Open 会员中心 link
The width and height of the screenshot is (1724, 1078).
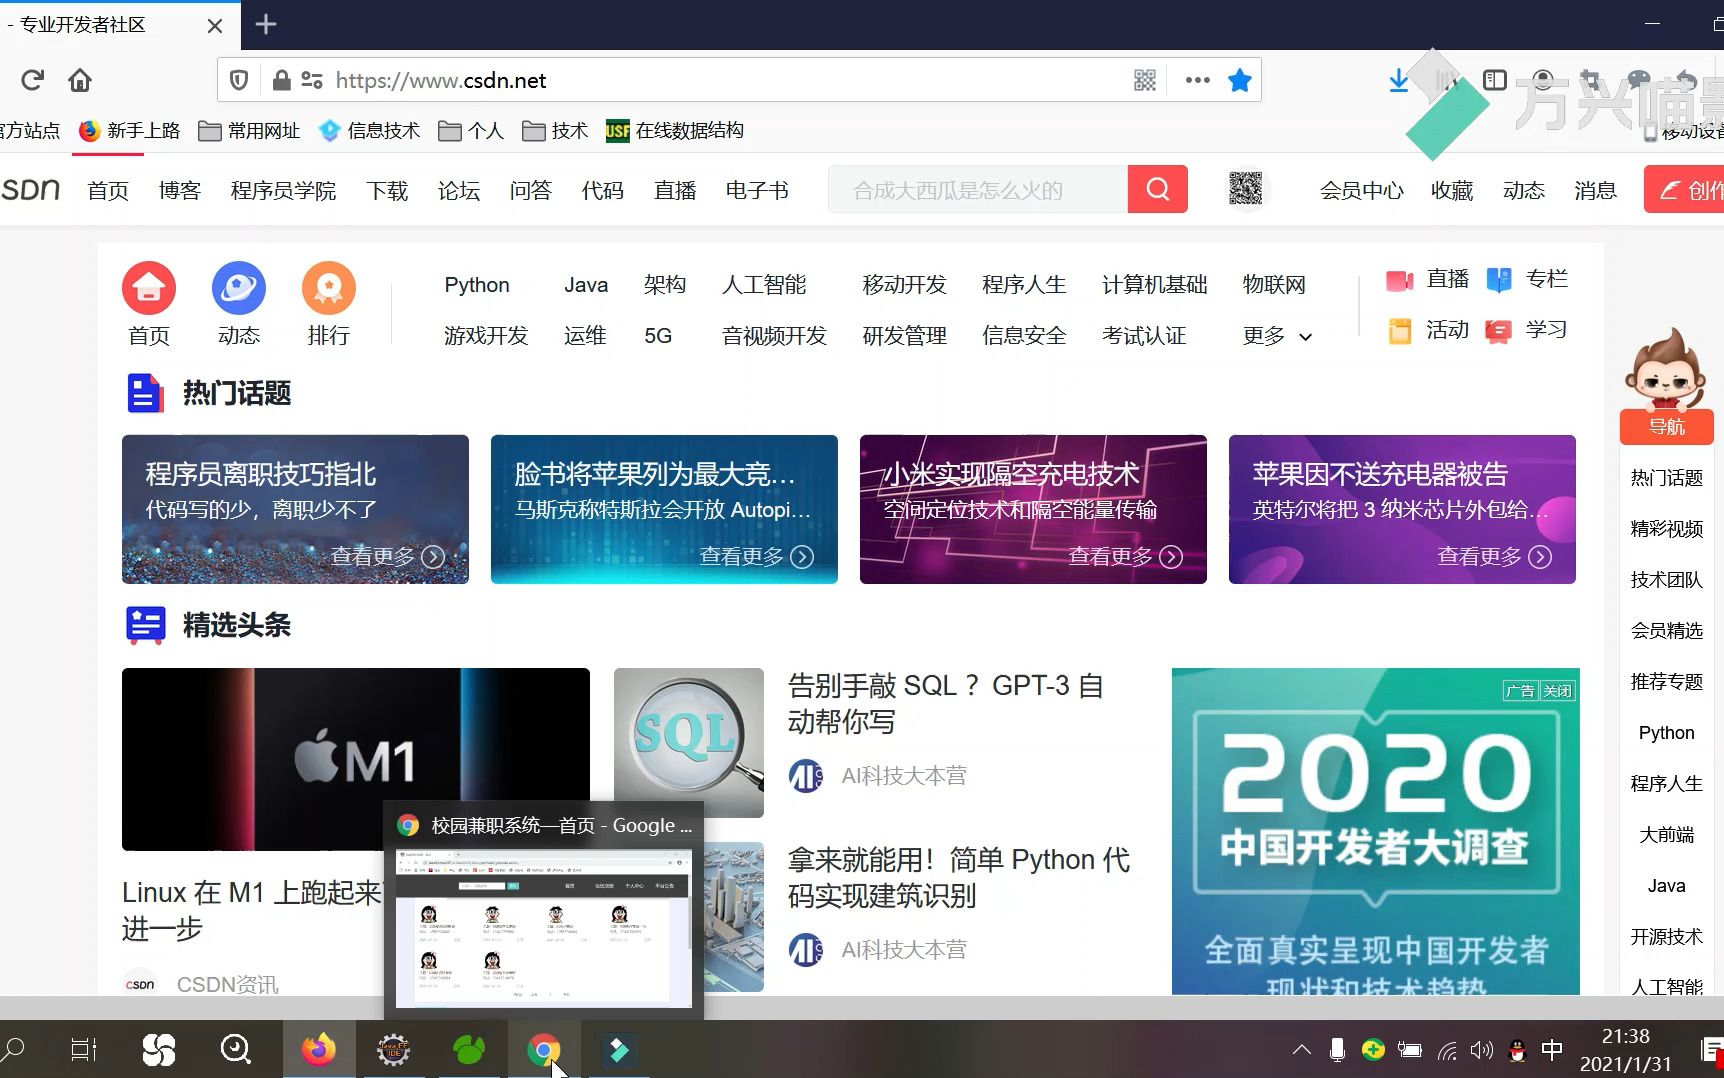[x=1362, y=190]
